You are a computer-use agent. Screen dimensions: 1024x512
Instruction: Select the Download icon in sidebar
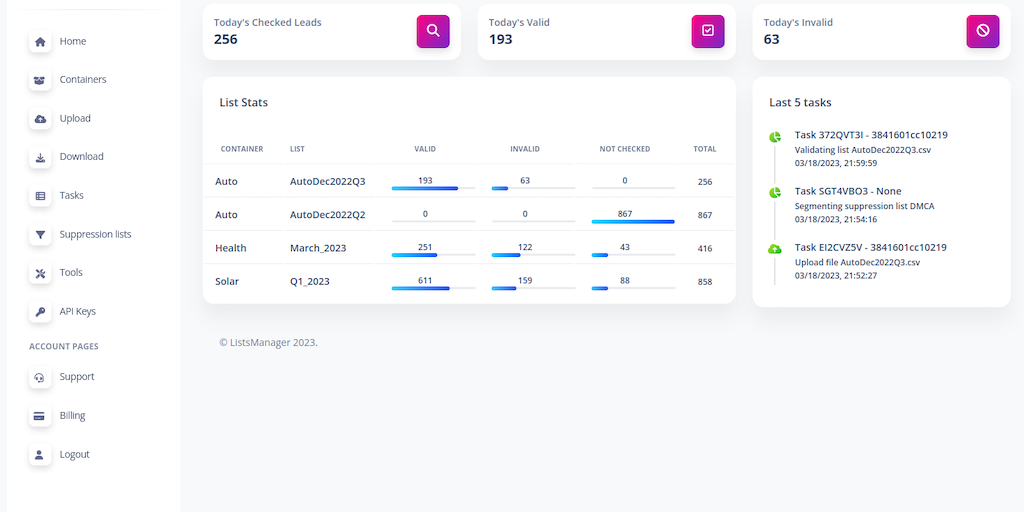(40, 157)
